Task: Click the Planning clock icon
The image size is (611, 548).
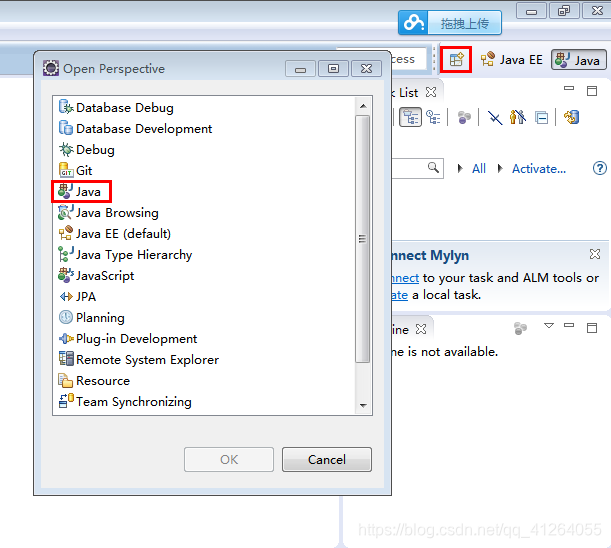Action: [65, 317]
